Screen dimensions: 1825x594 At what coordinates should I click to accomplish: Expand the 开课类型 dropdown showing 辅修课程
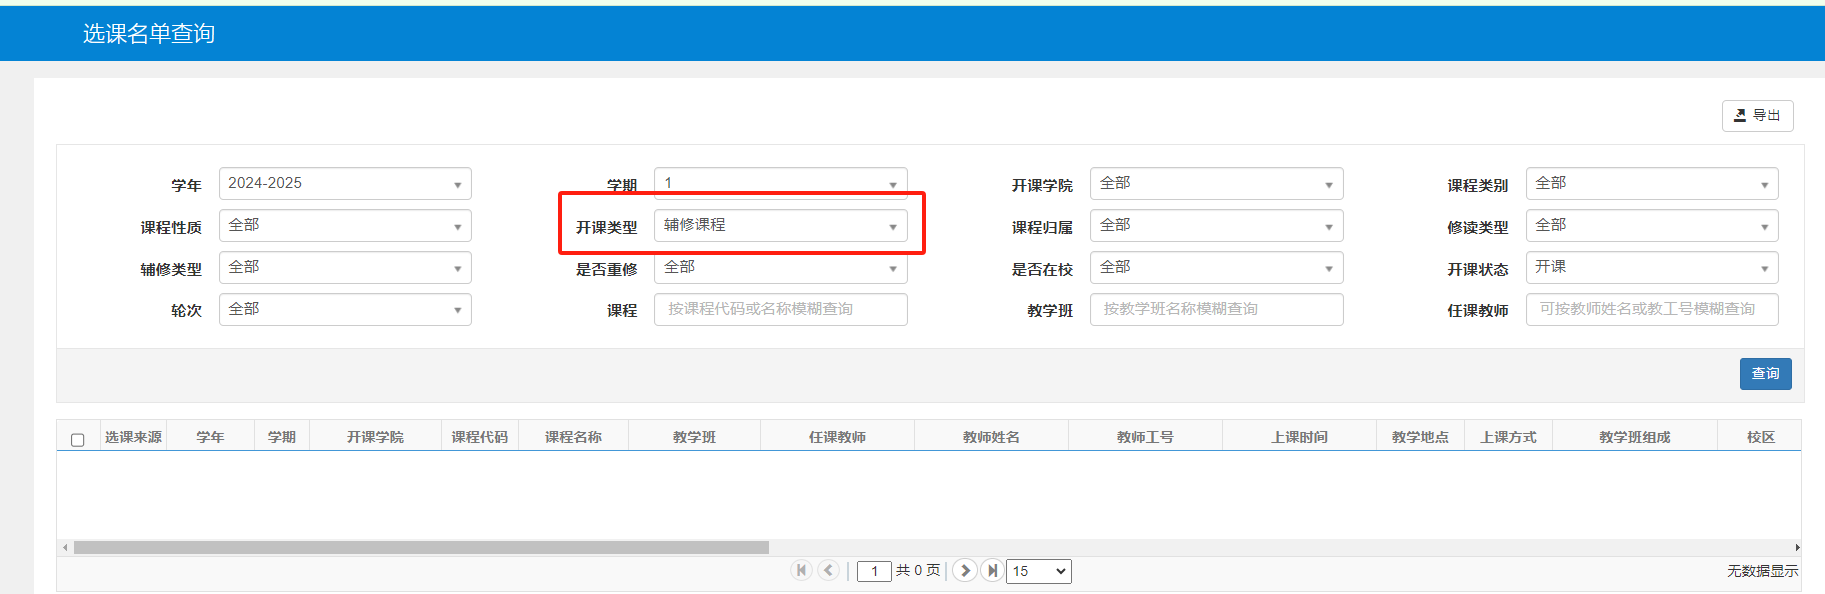(780, 226)
